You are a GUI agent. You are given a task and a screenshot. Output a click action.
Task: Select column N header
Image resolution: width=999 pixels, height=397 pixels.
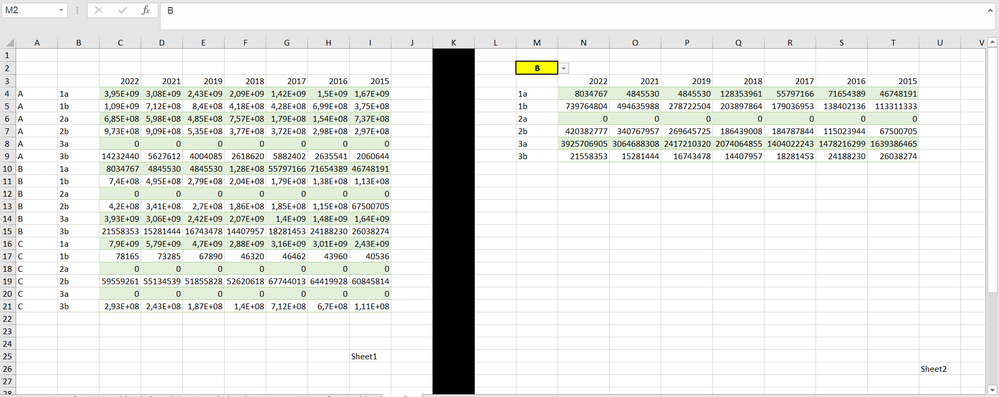click(x=584, y=43)
